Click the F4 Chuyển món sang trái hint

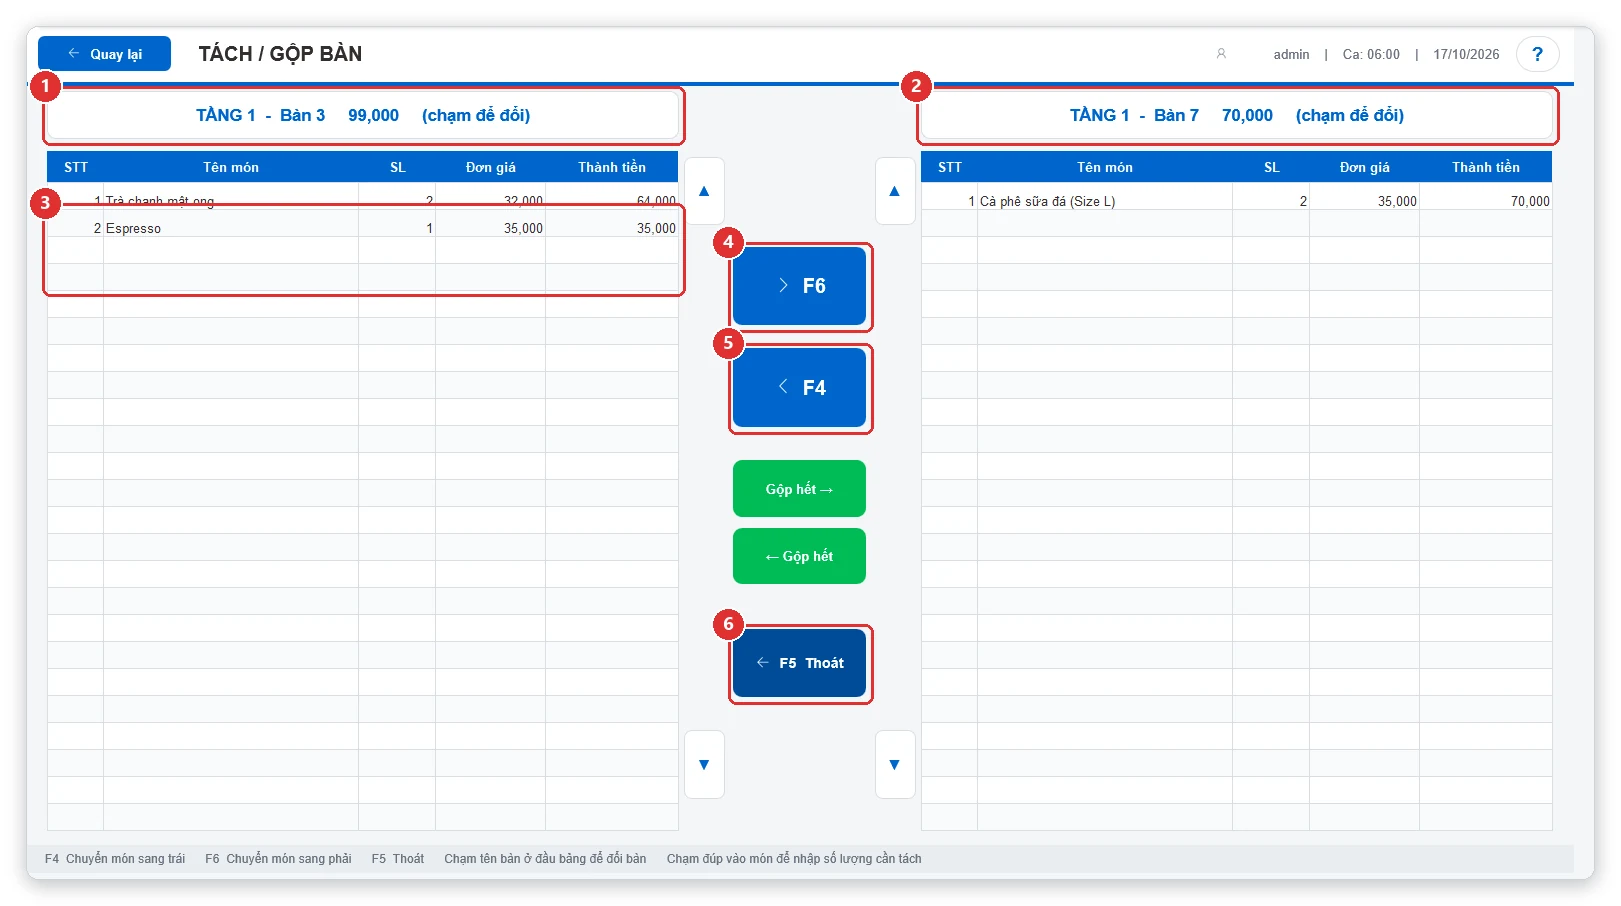pyautogui.click(x=115, y=858)
